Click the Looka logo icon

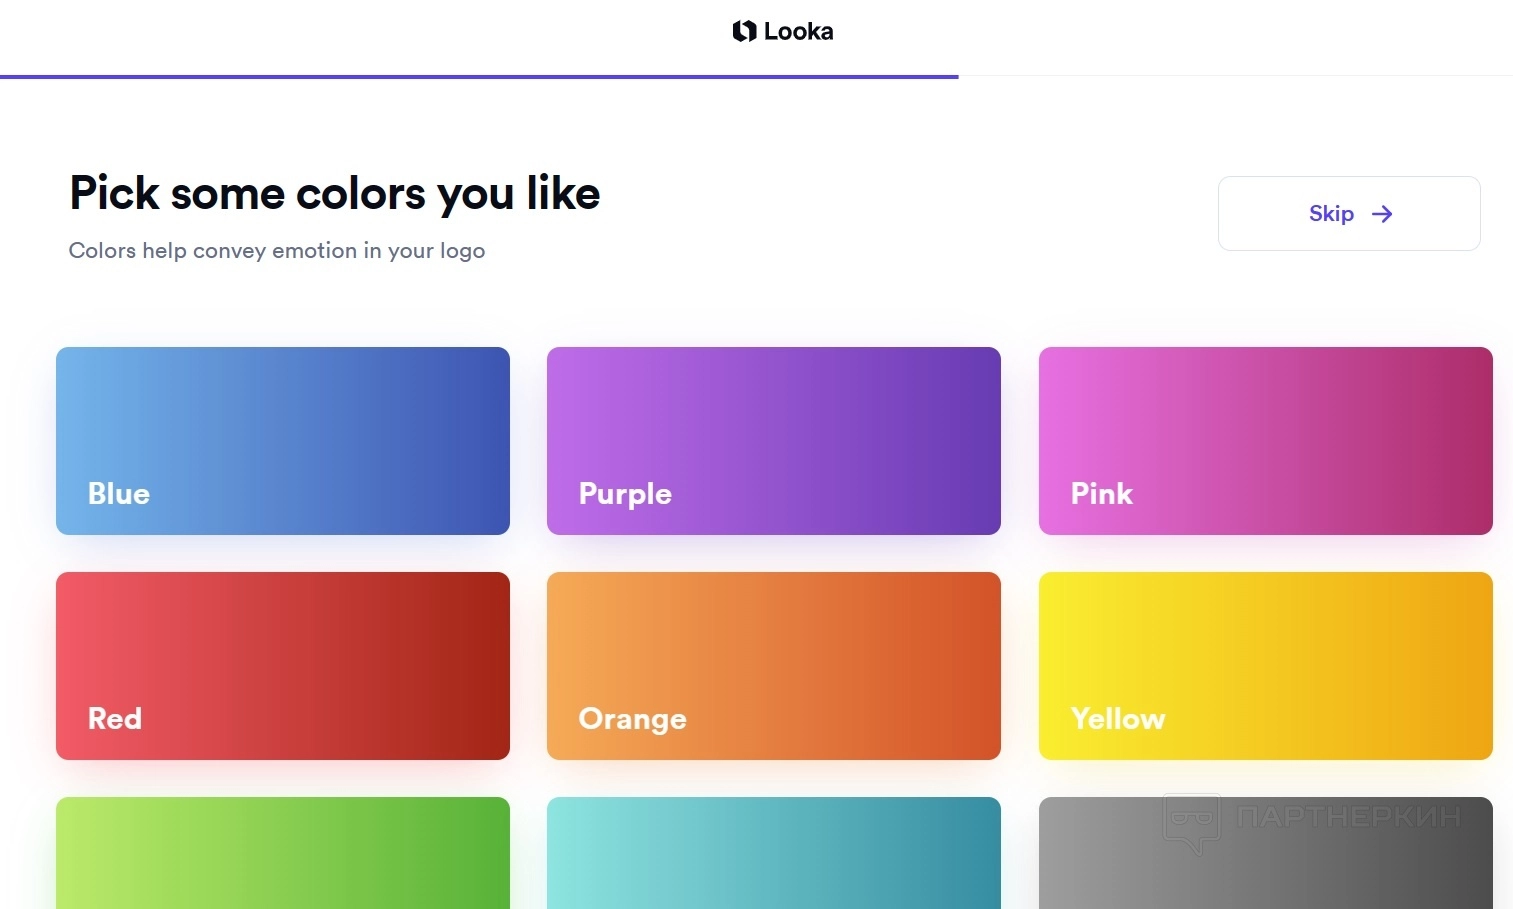coord(744,31)
